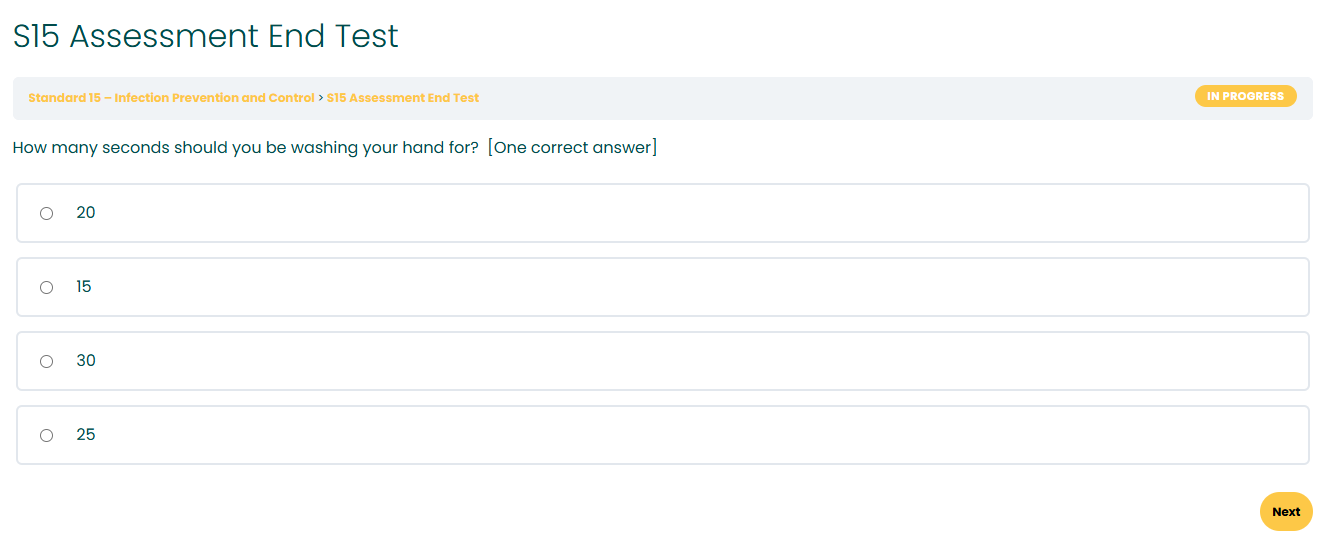The height and width of the screenshot is (543, 1329).
Task: Click the "25" answer label text
Action: (x=86, y=435)
